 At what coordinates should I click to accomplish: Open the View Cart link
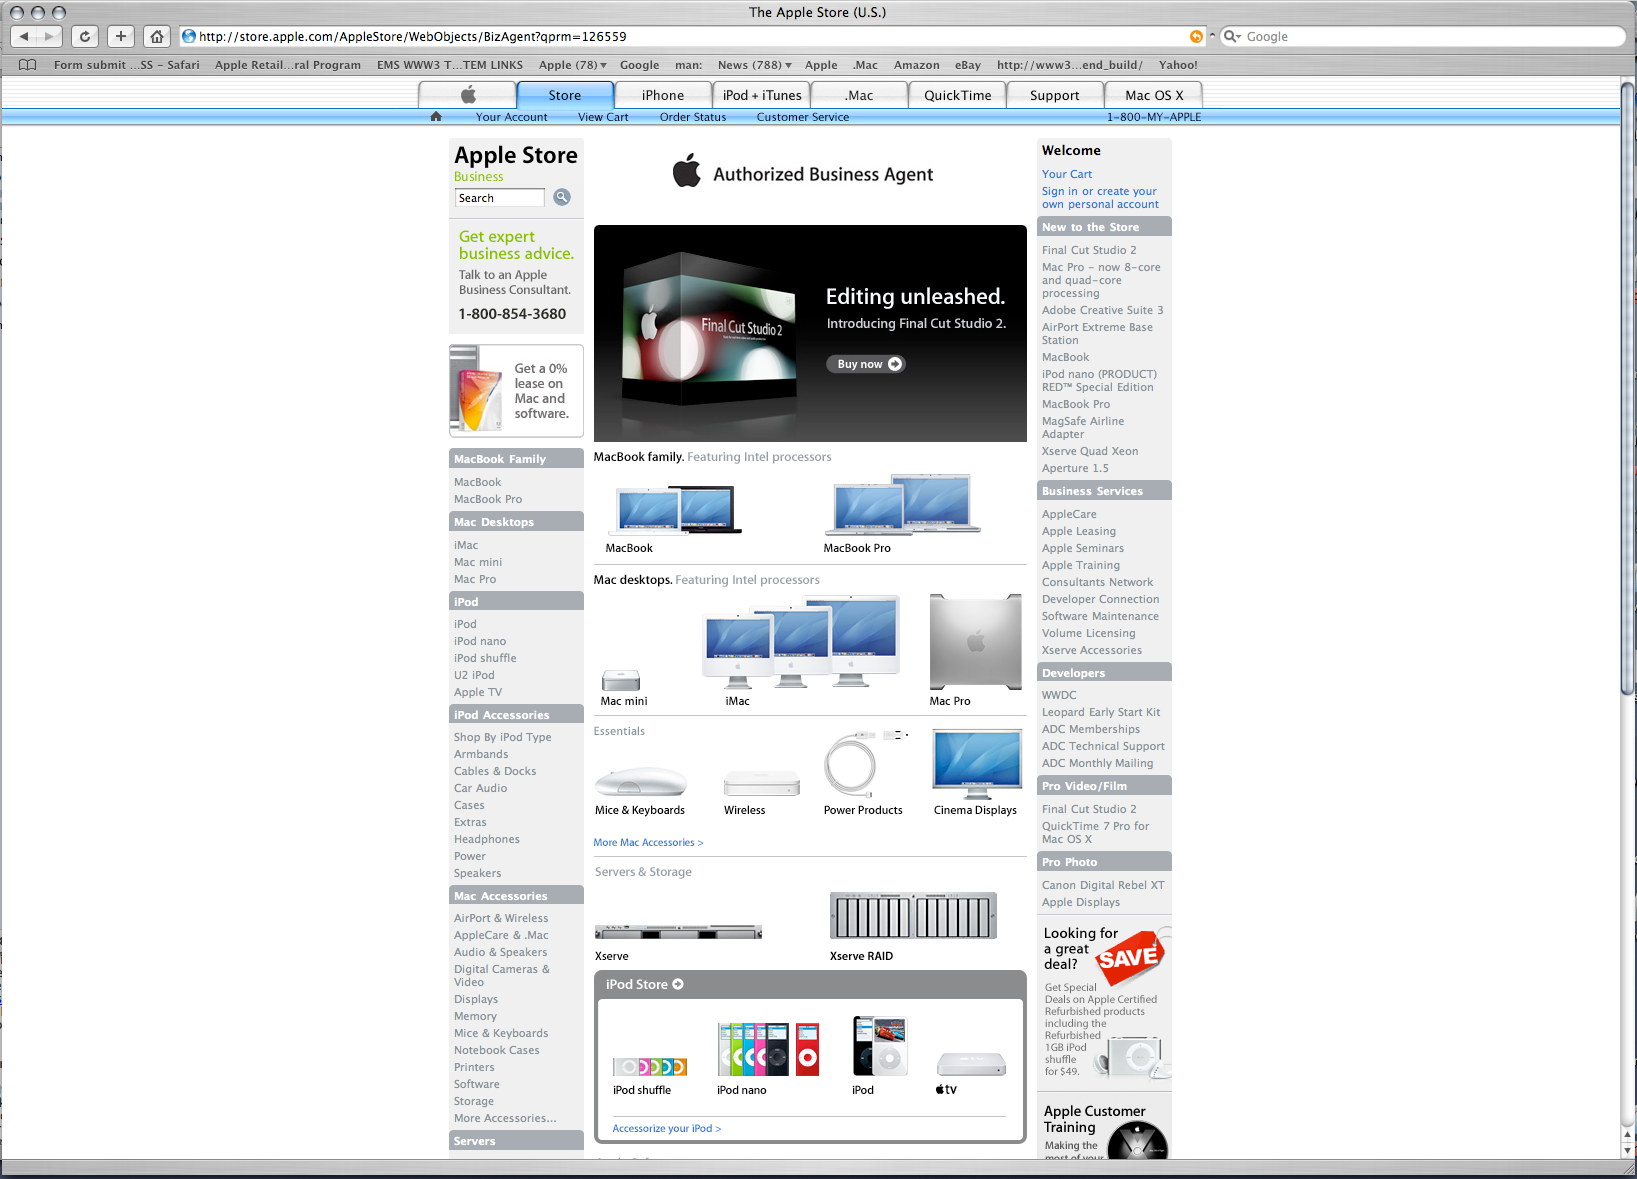603,117
